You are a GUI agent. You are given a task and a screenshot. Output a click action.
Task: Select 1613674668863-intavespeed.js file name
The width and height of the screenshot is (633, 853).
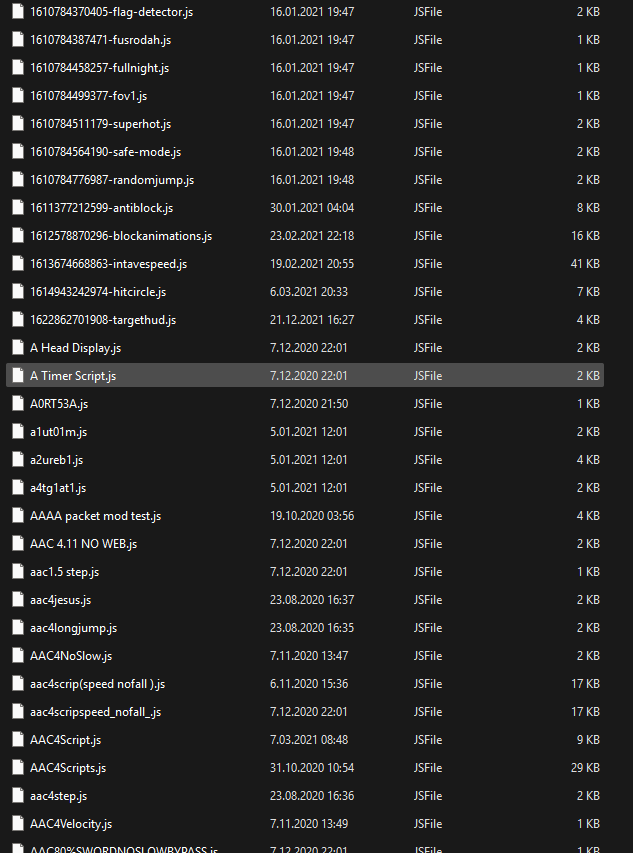(x=108, y=264)
